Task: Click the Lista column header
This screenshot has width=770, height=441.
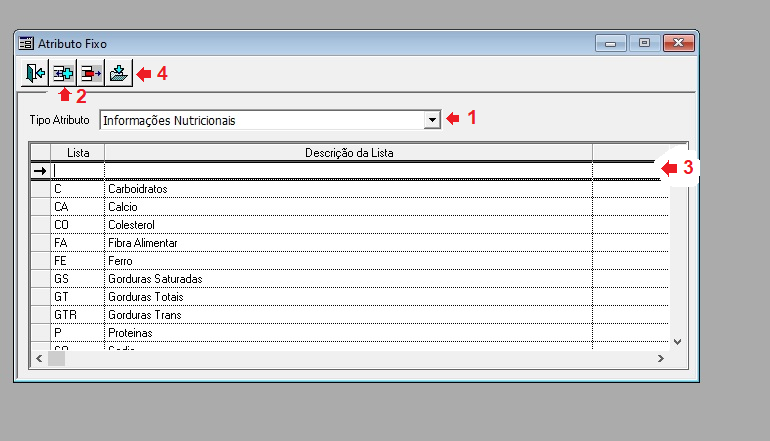Action: (78, 153)
